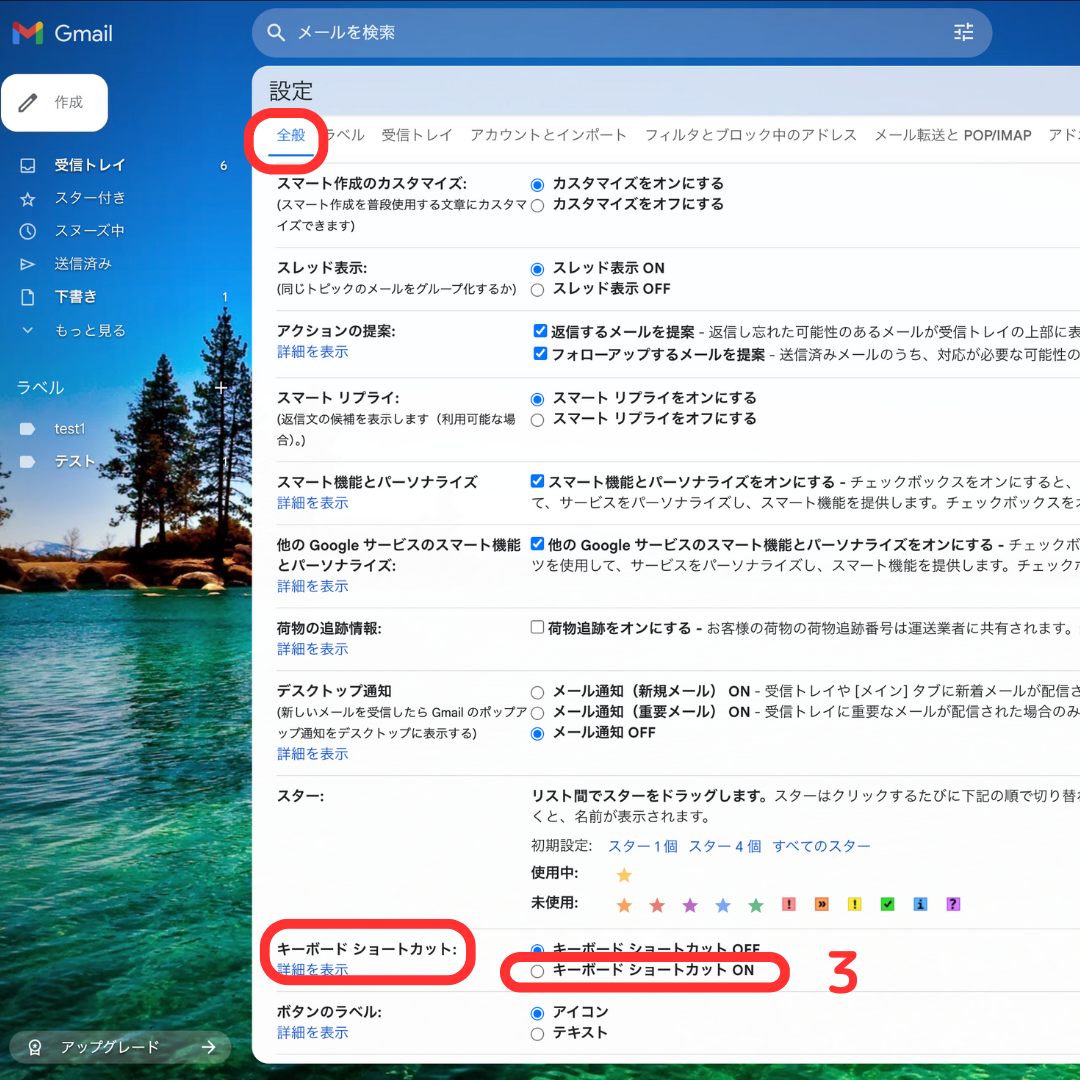The image size is (1080, 1080).
Task: Click the red star under 未使用
Action: click(657, 904)
